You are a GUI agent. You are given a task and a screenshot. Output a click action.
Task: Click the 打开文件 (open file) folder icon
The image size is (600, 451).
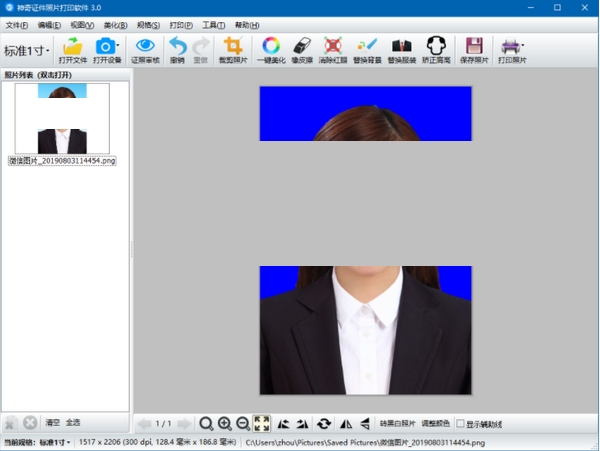(72, 47)
